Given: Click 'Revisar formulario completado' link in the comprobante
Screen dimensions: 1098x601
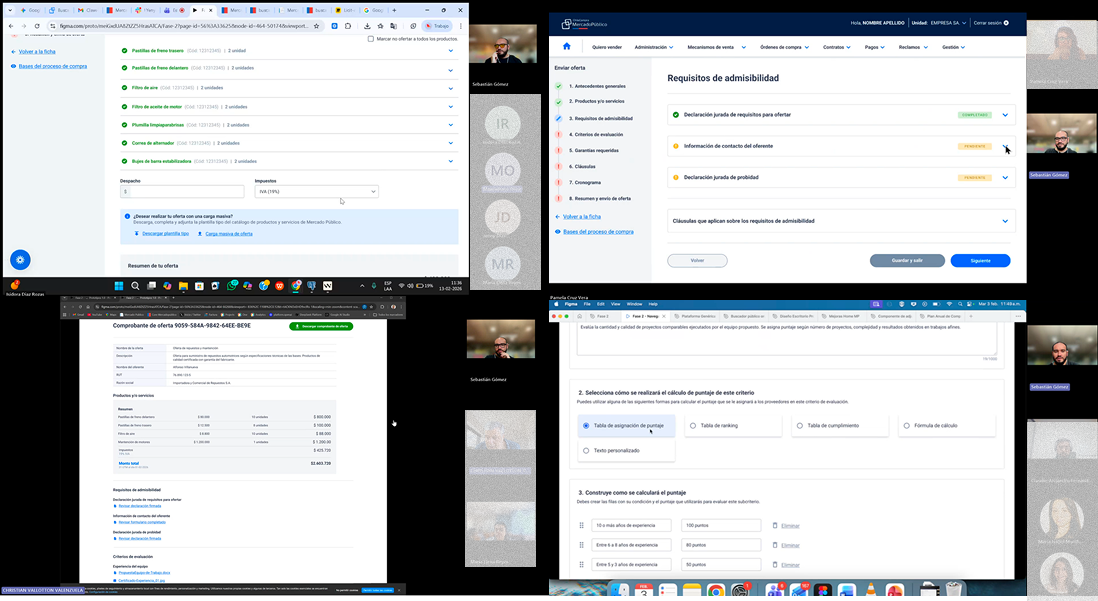Looking at the screenshot, I should (142, 522).
